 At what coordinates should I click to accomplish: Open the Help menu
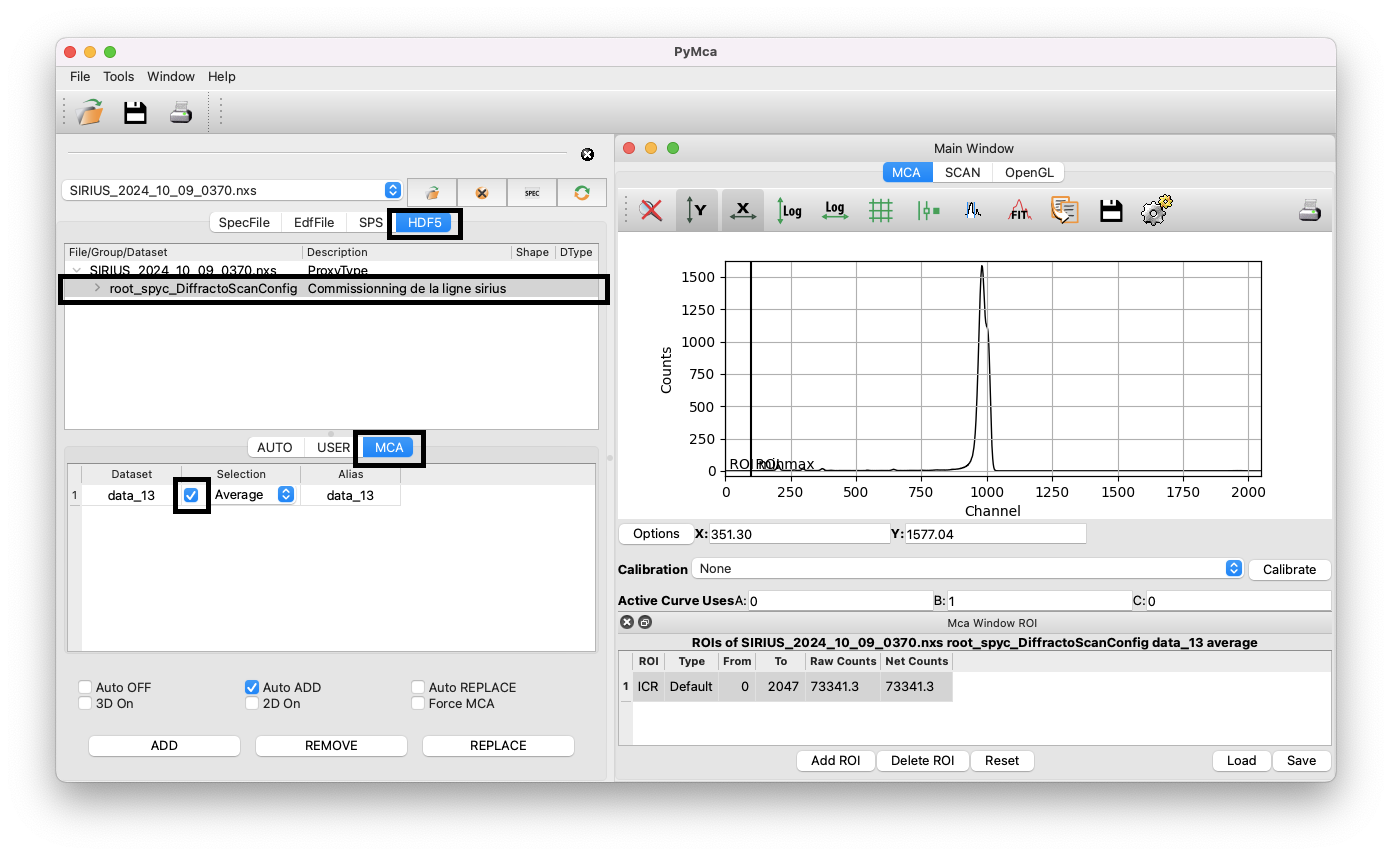point(222,76)
